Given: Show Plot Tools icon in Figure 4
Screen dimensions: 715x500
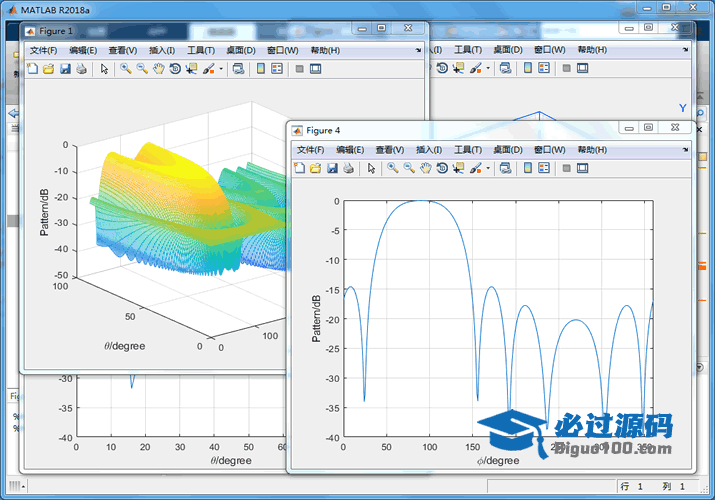Looking at the screenshot, I should [583, 168].
